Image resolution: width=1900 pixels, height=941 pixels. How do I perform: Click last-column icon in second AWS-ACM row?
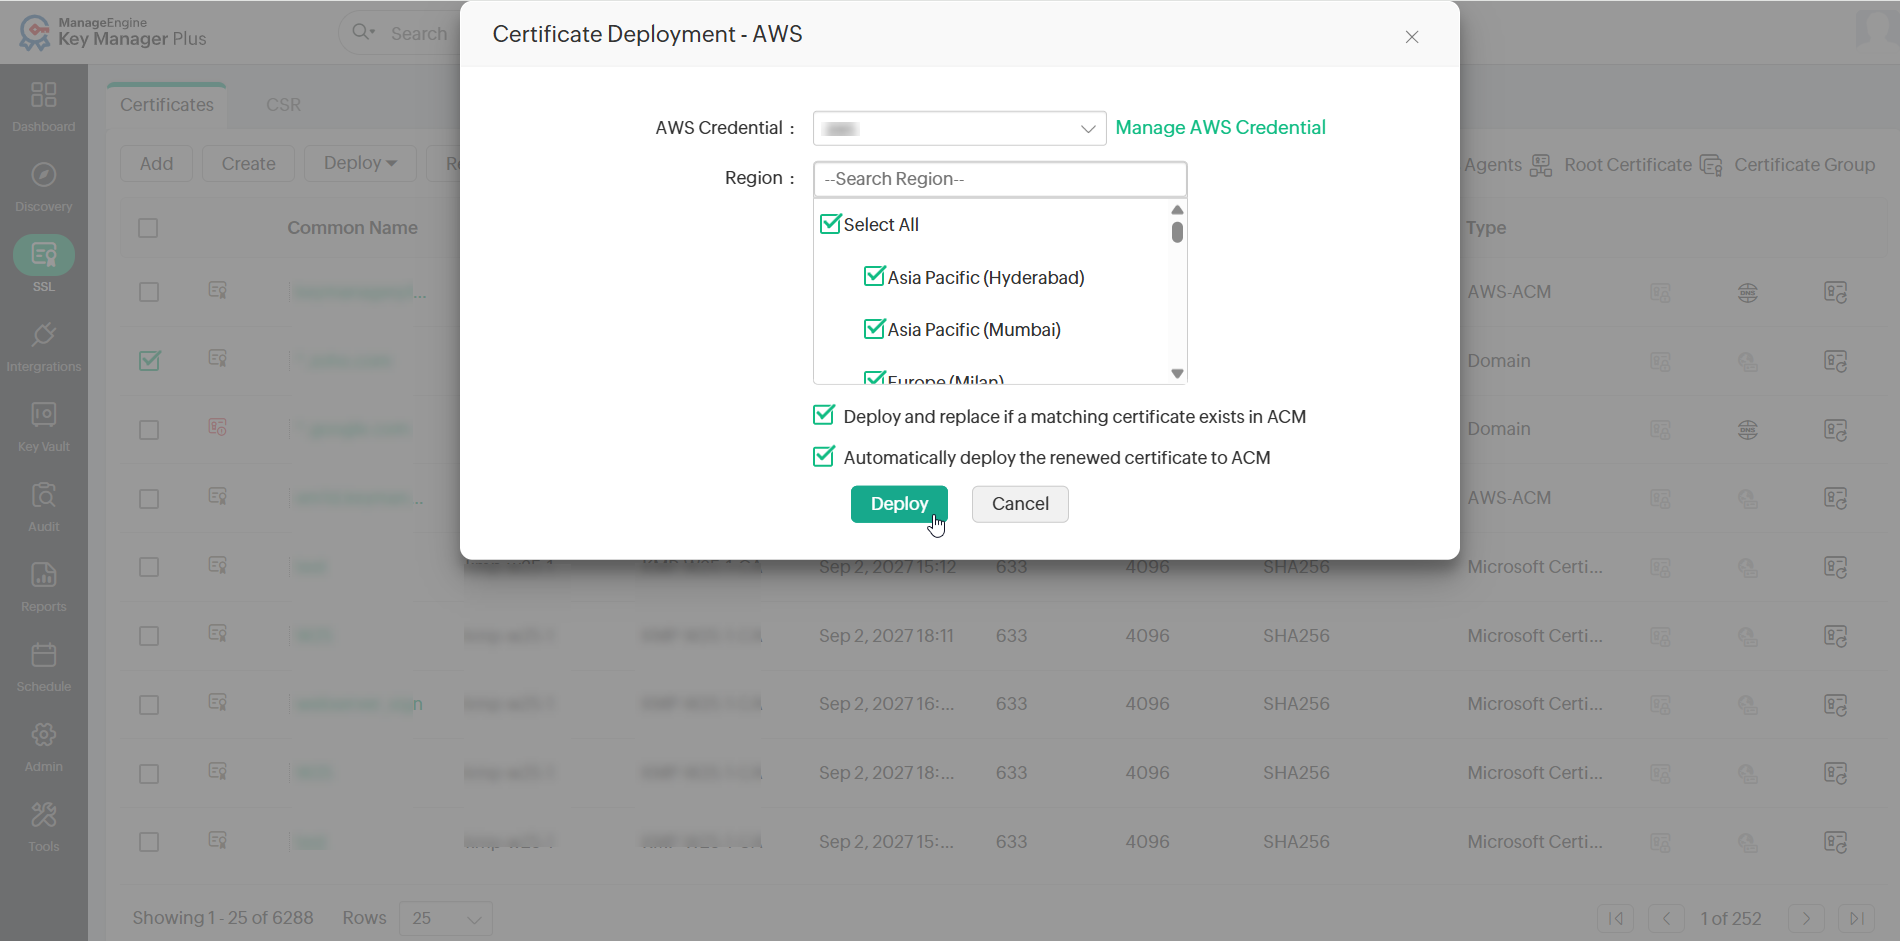(1835, 498)
